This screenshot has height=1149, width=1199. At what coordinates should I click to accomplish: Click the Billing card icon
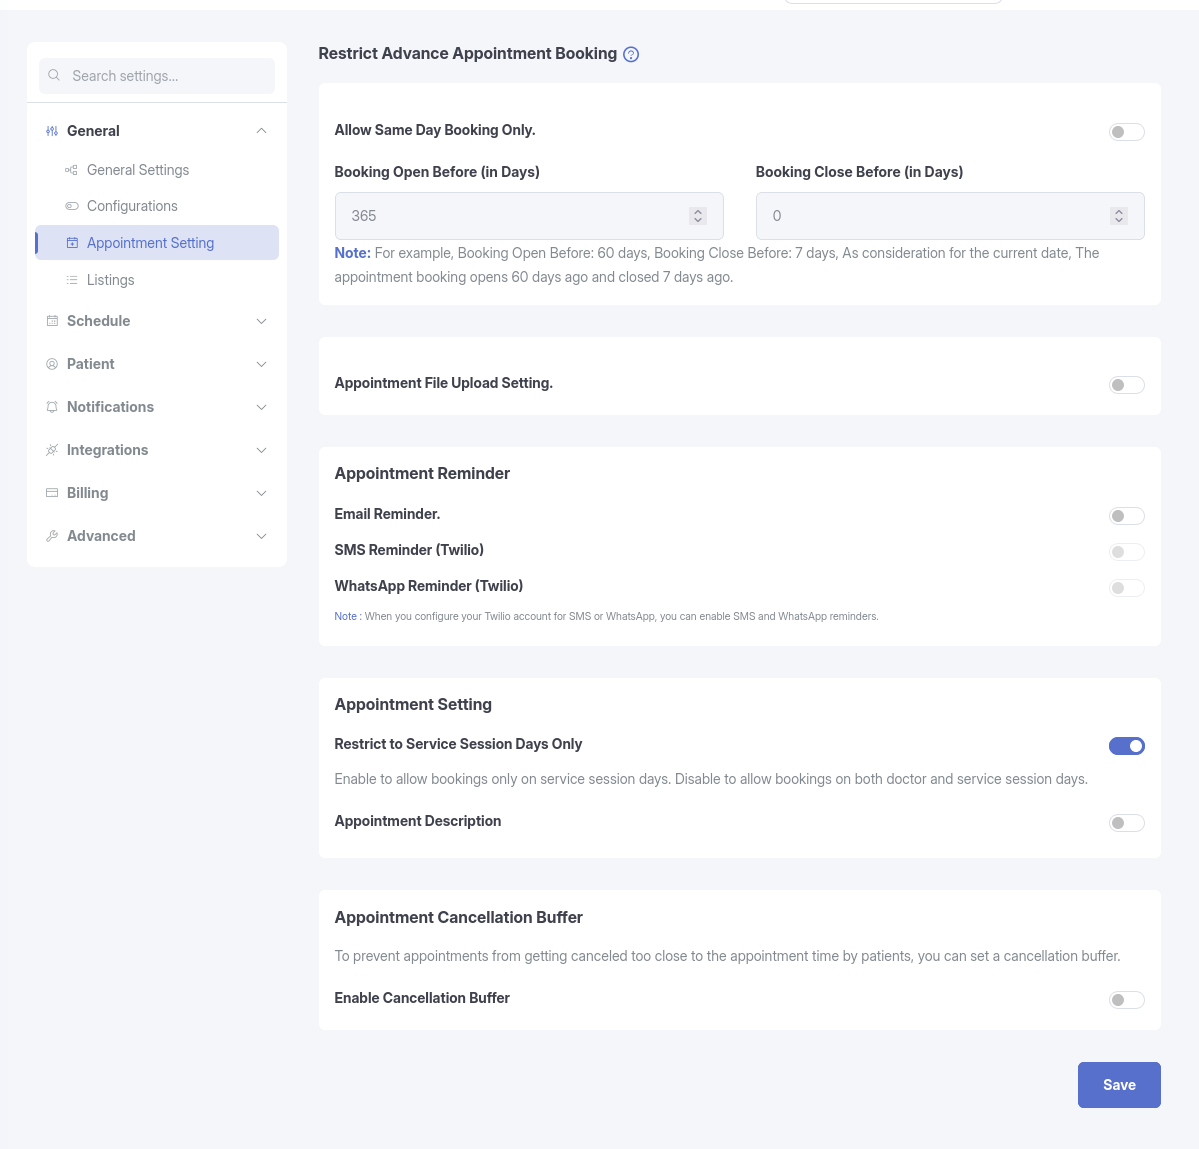pyautogui.click(x=52, y=493)
